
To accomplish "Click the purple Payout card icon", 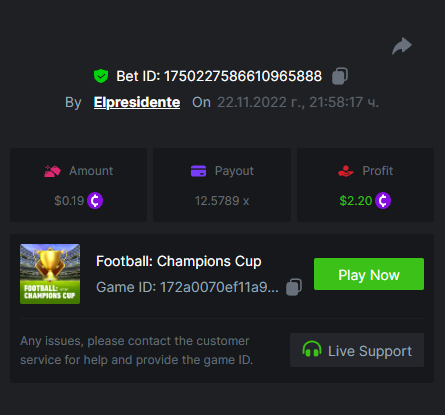I will pyautogui.click(x=198, y=171).
